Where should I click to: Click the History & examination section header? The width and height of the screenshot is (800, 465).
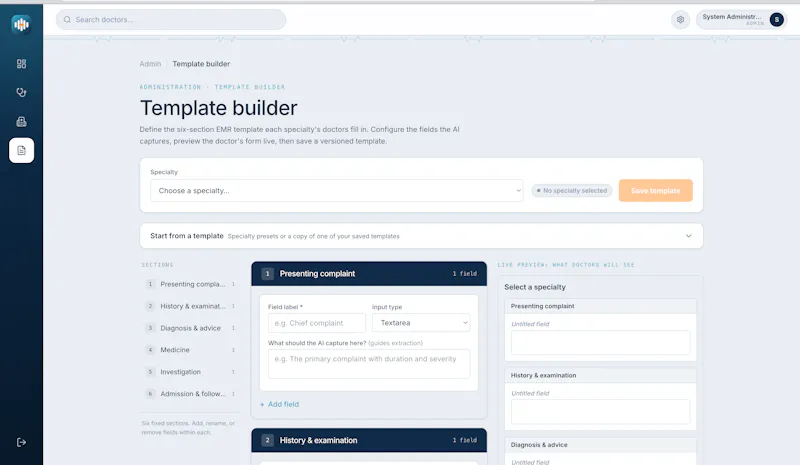369,440
